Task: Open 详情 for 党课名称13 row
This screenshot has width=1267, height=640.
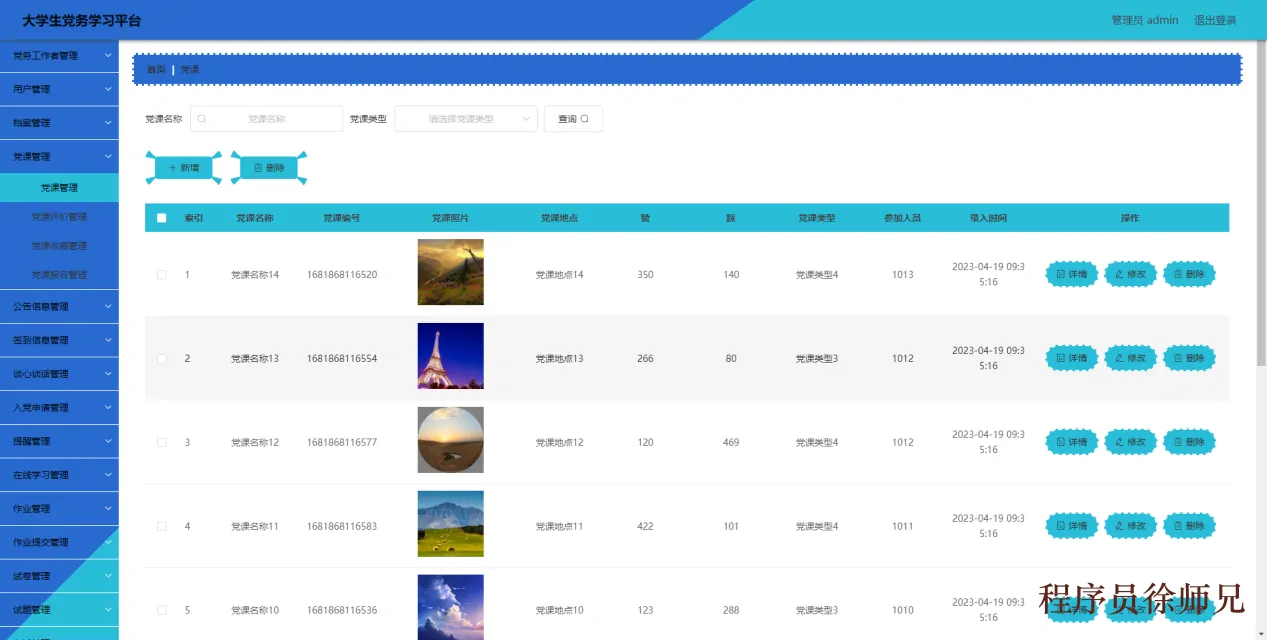Action: pyautogui.click(x=1072, y=358)
